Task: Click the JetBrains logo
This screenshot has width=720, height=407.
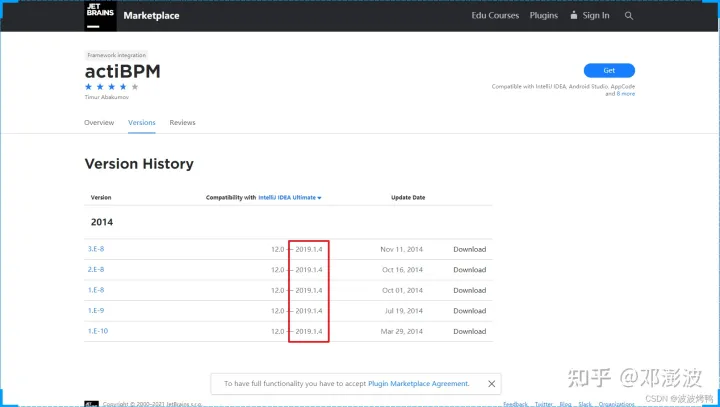Action: tap(100, 15)
